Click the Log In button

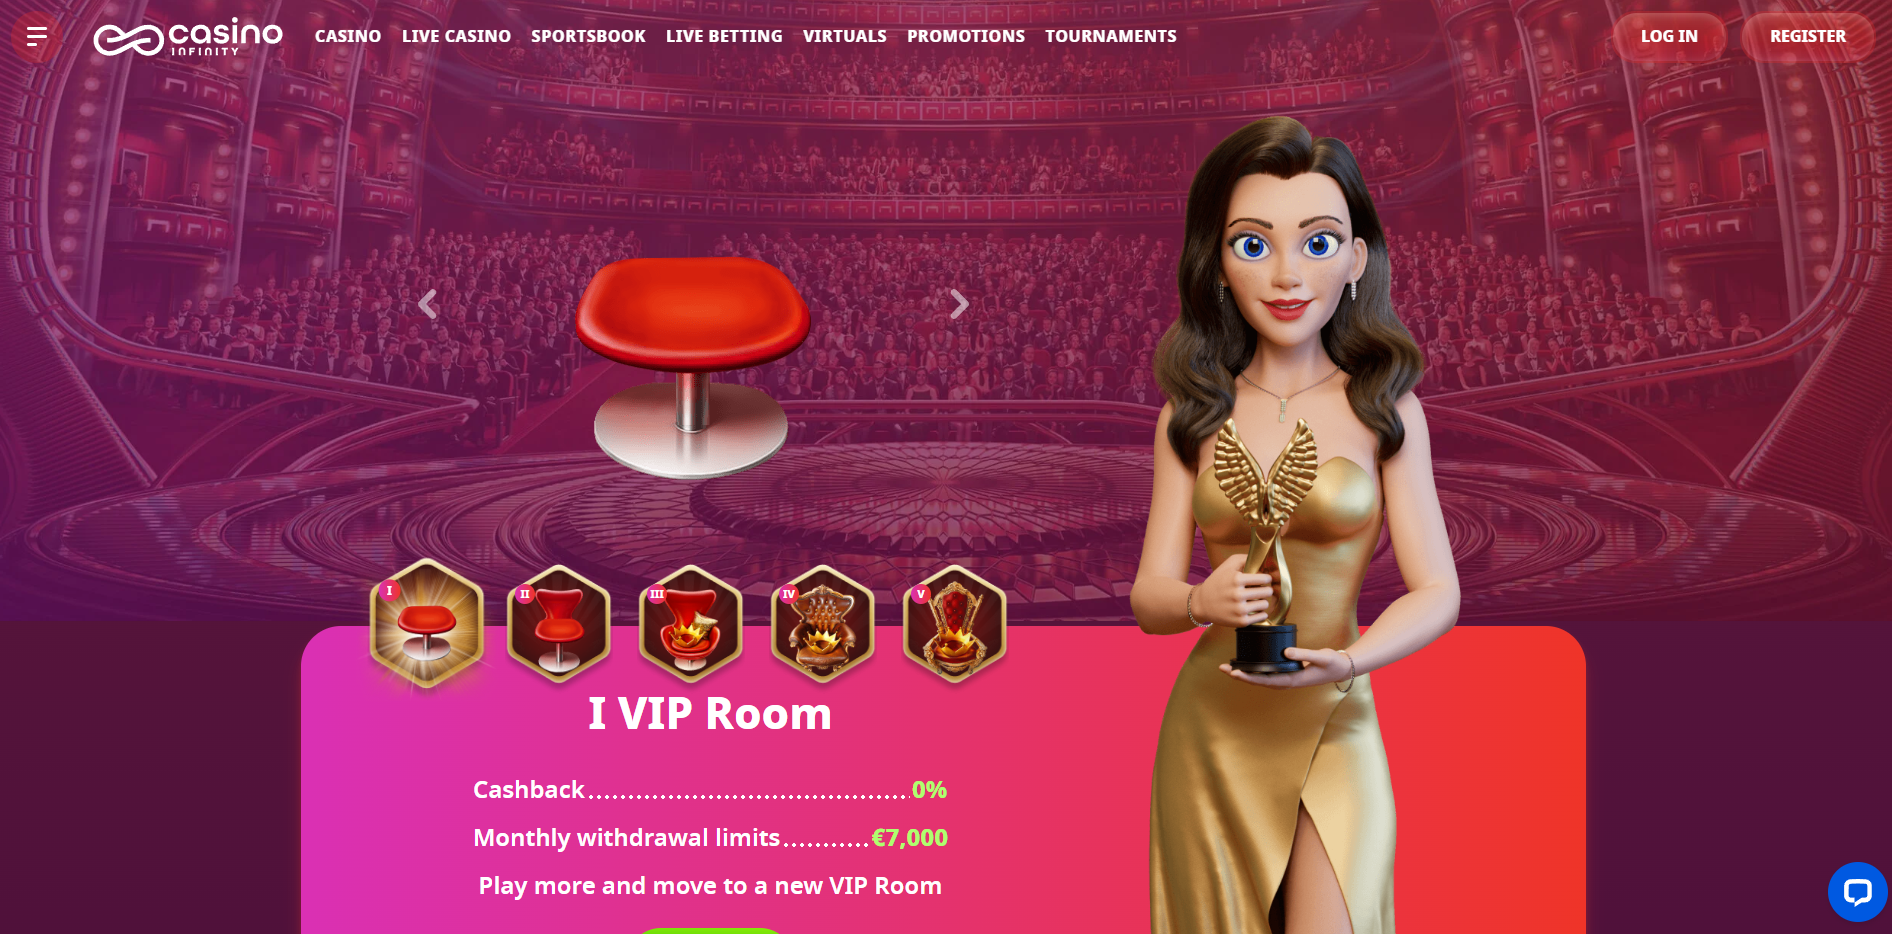[1669, 37]
